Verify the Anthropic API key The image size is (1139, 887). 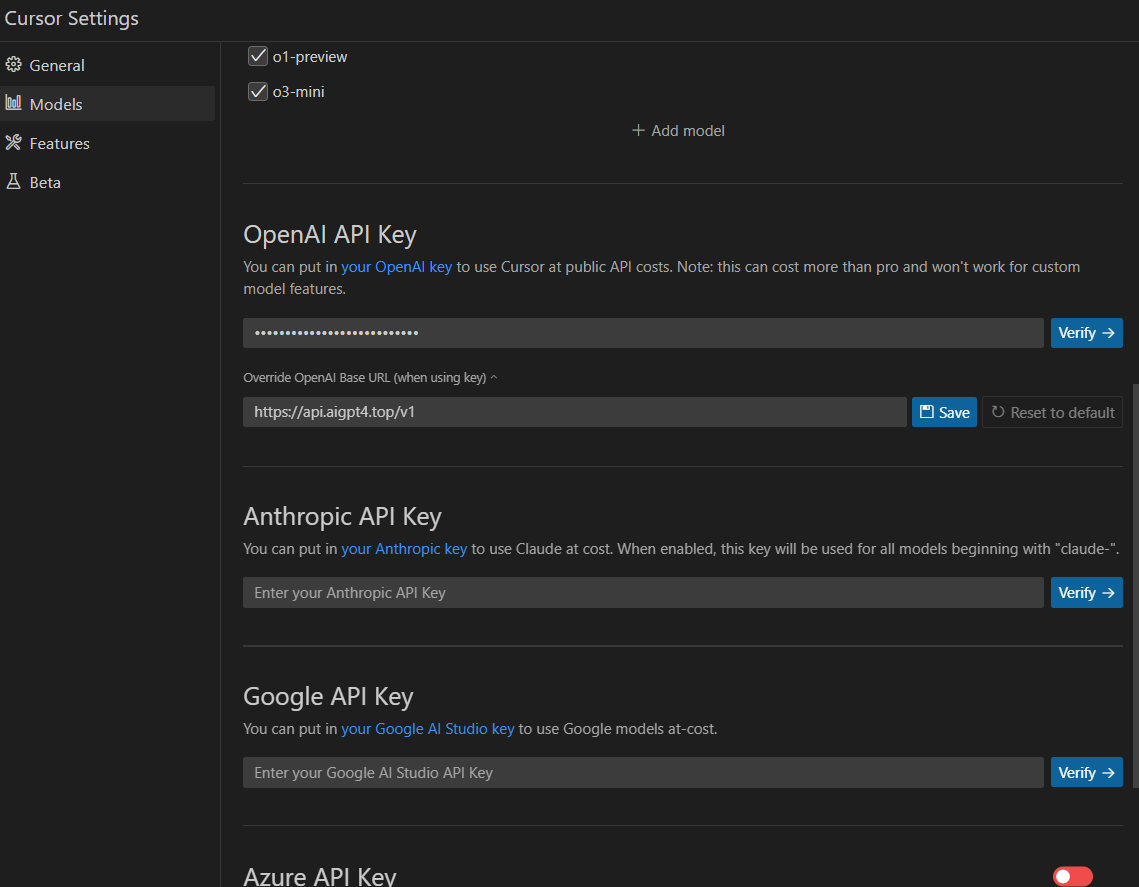point(1086,593)
